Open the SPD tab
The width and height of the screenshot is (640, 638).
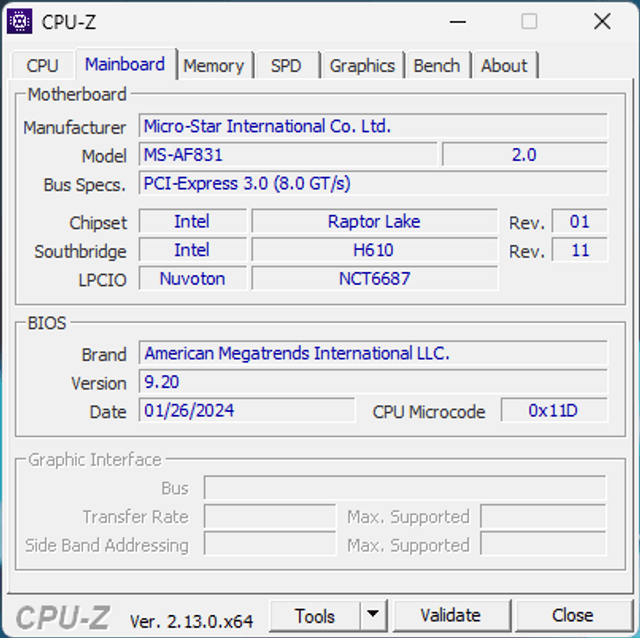286,65
